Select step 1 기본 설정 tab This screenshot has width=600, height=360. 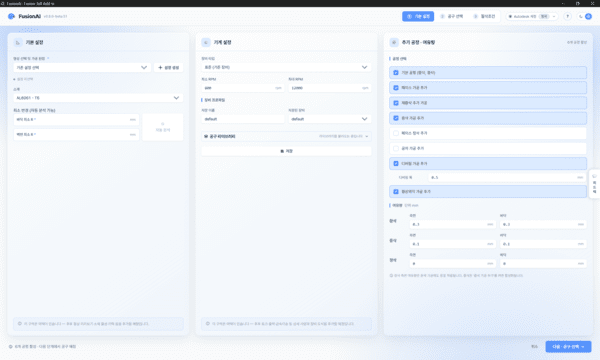click(418, 16)
